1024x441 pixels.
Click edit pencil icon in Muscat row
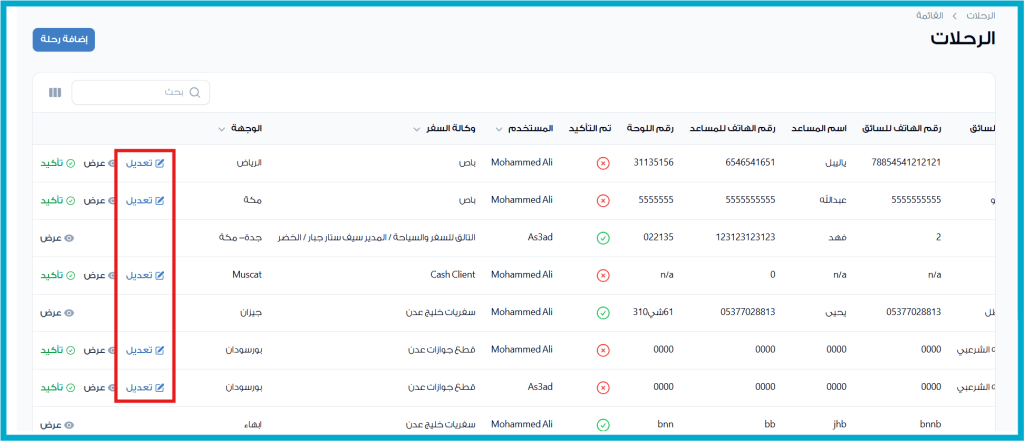158,275
